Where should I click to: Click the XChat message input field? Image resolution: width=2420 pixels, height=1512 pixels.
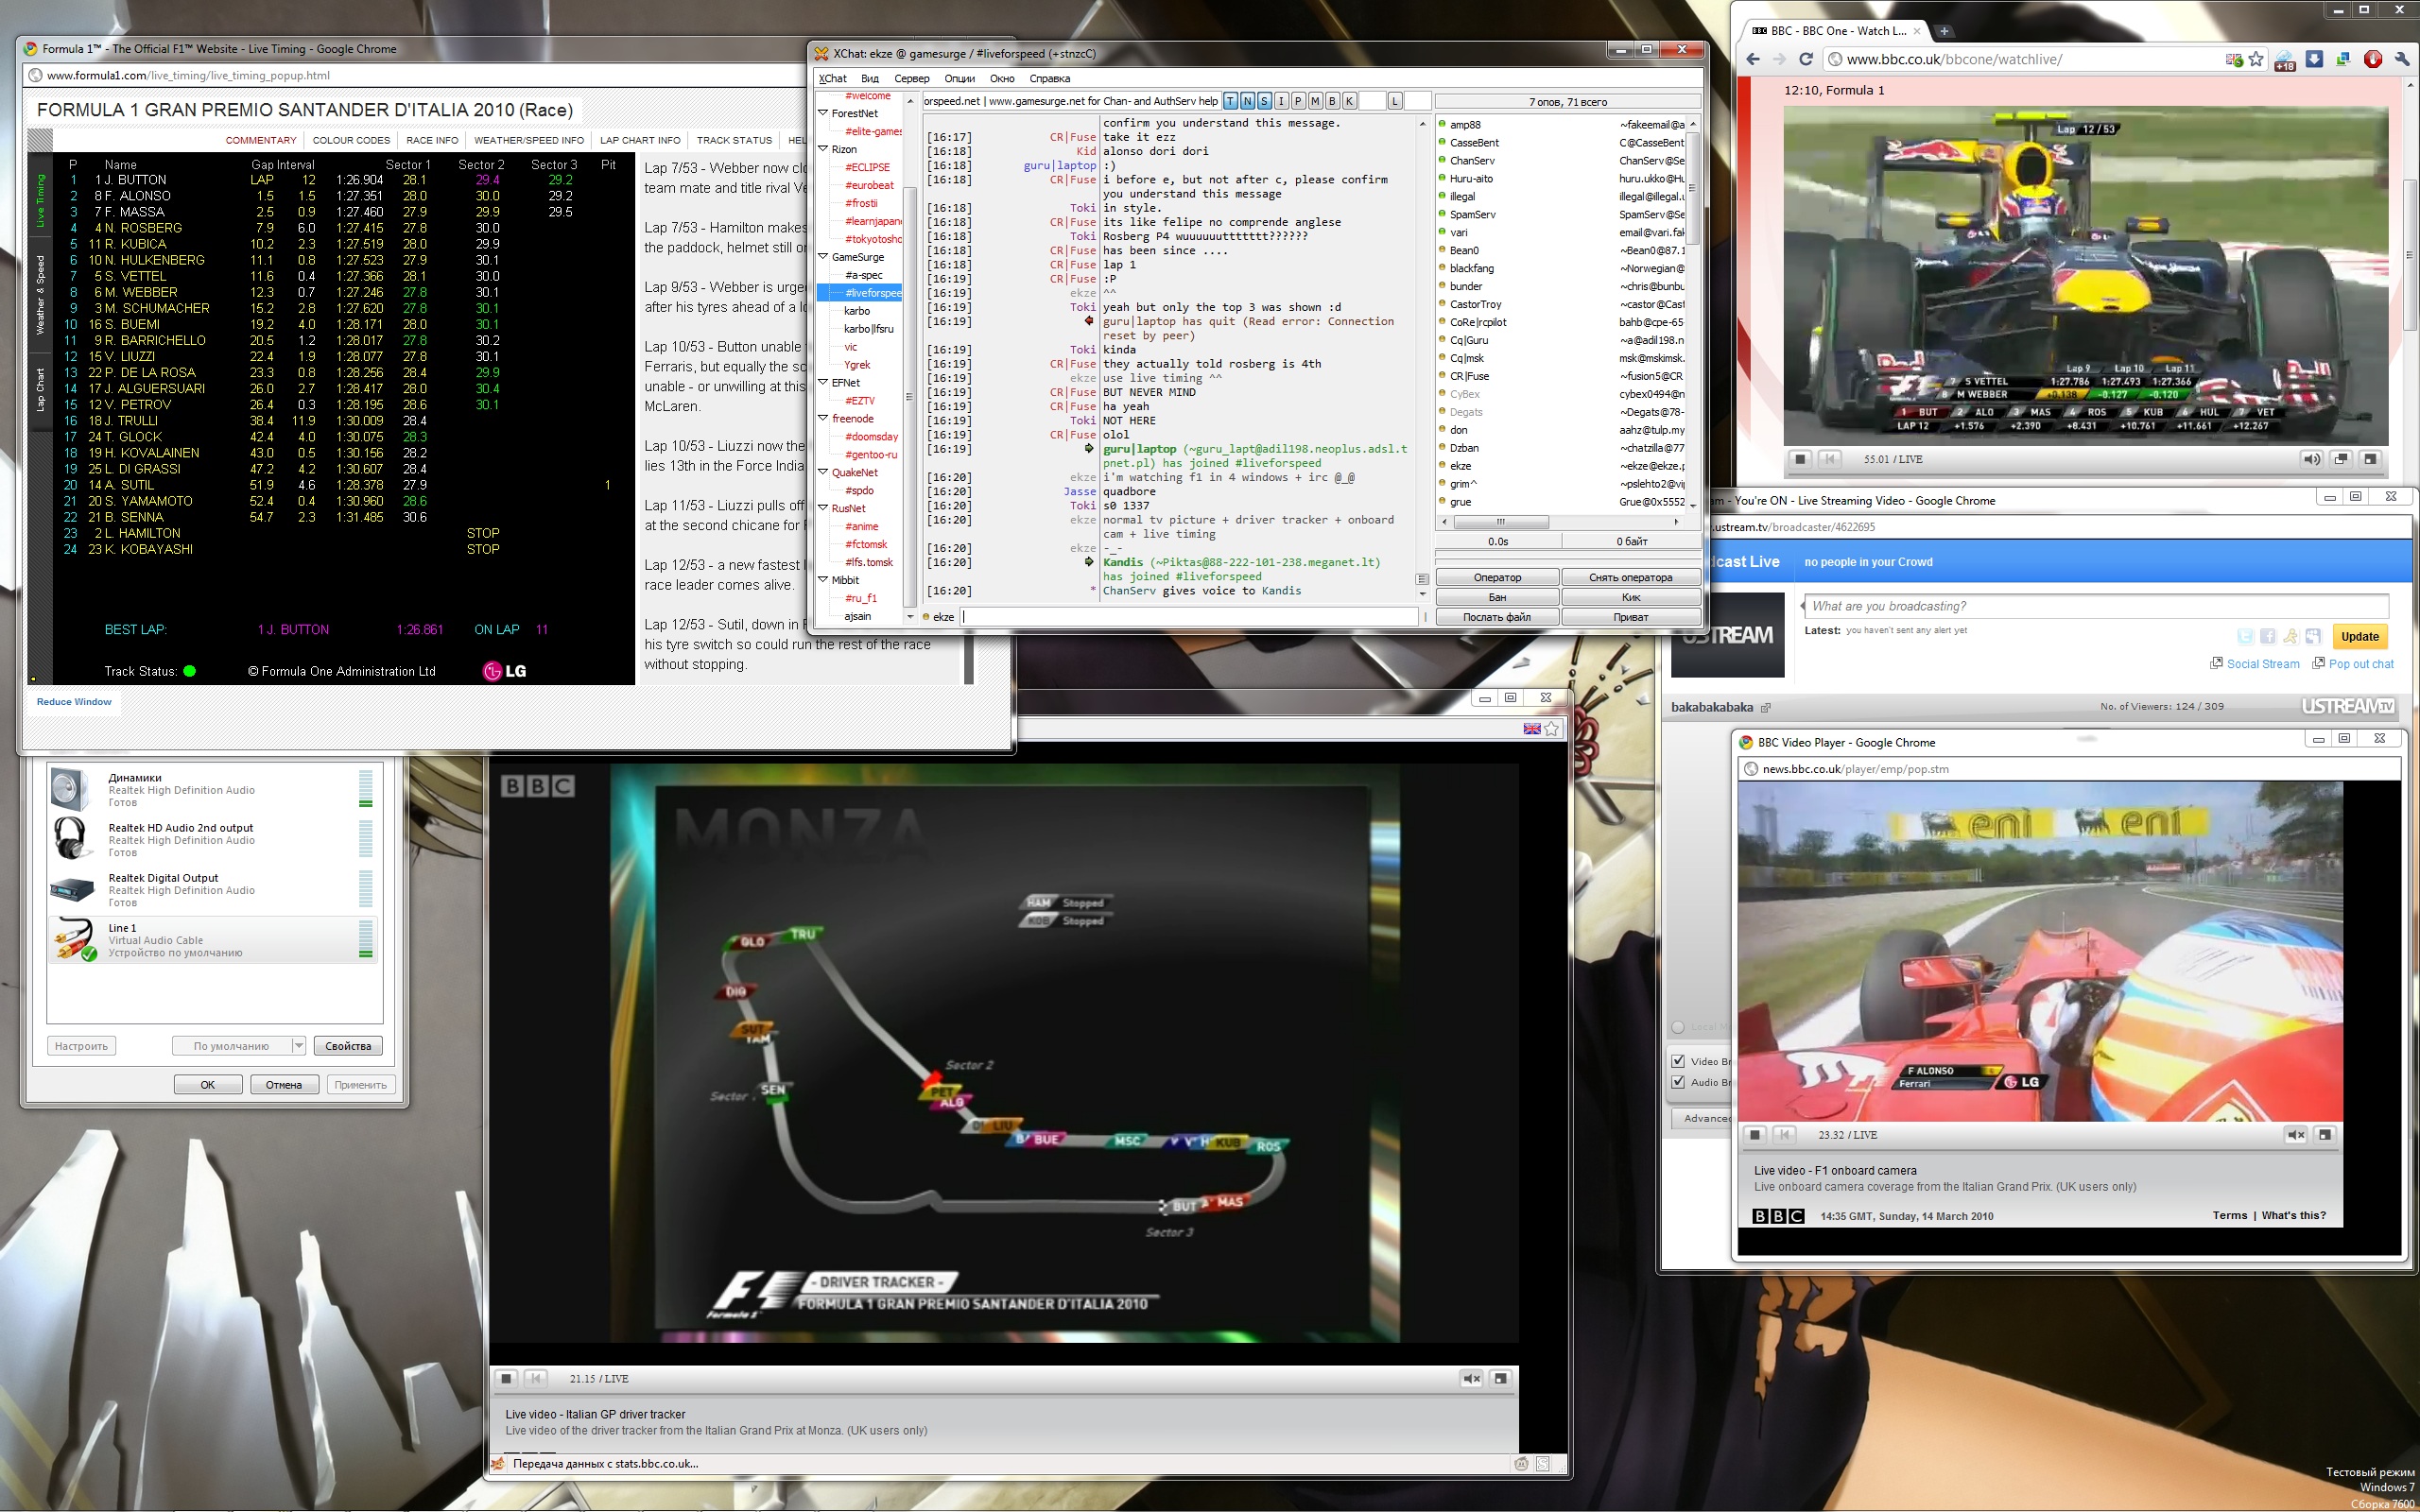point(1190,617)
